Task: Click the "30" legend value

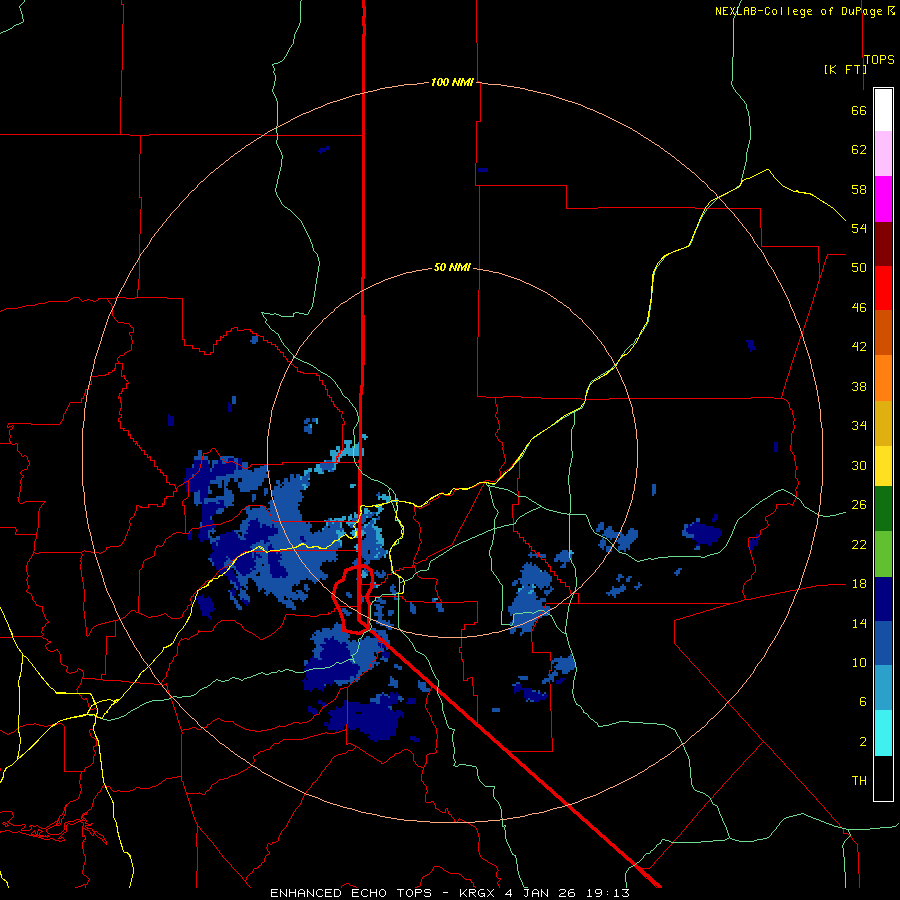Action: pyautogui.click(x=859, y=465)
